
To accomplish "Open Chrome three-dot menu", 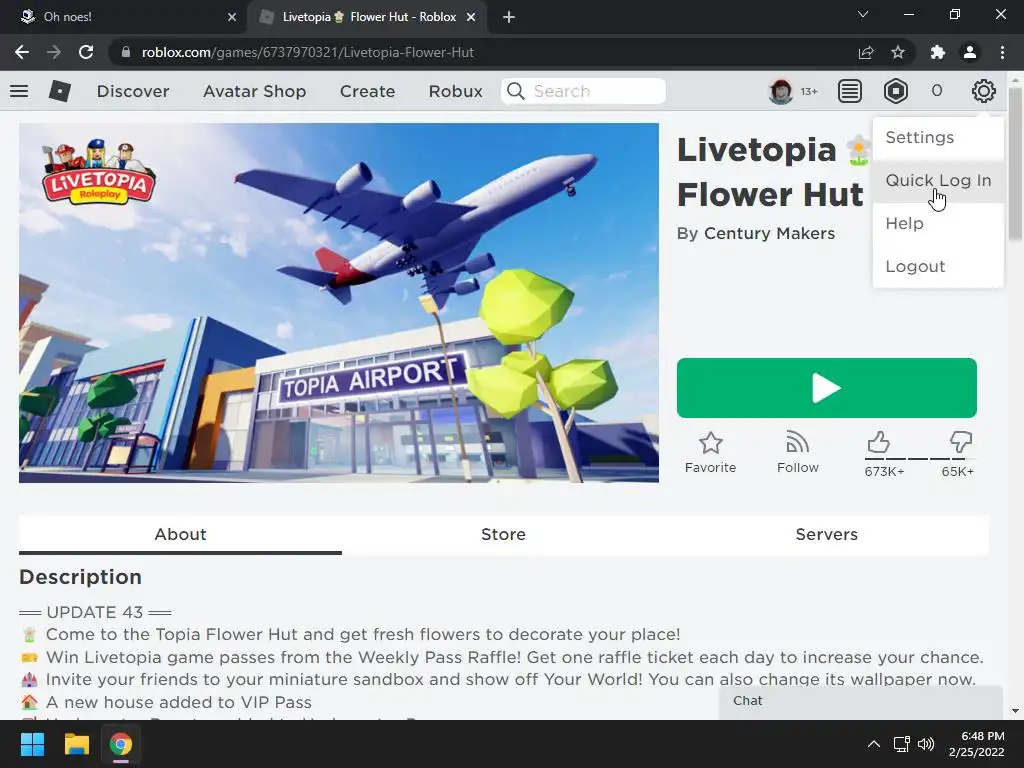I will (x=1002, y=52).
